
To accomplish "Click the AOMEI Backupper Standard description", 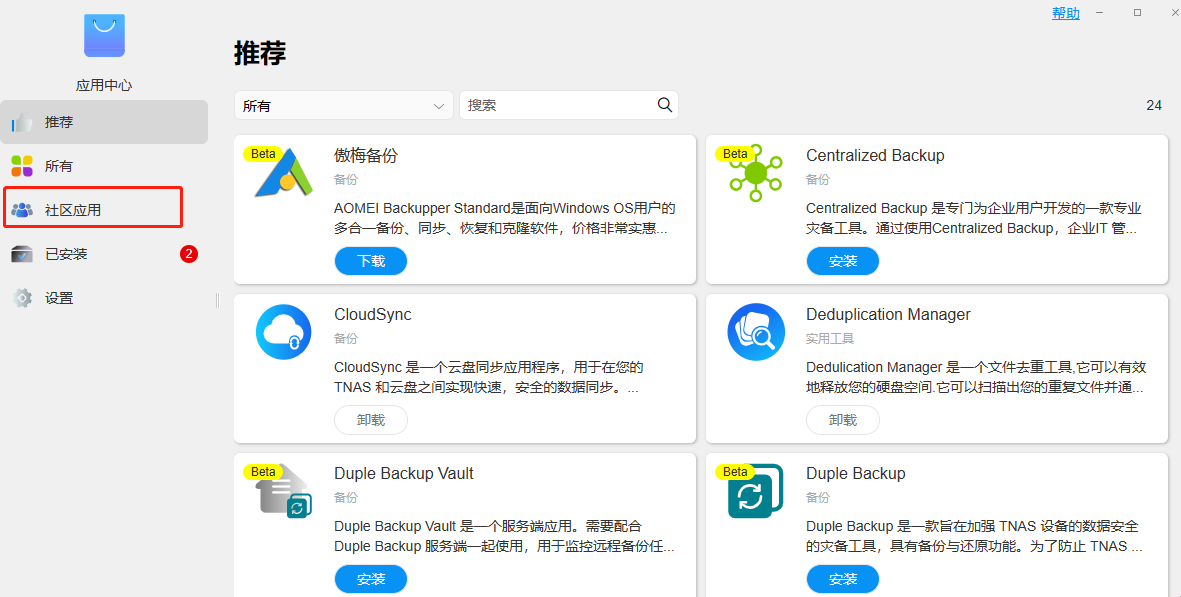I will (x=505, y=218).
